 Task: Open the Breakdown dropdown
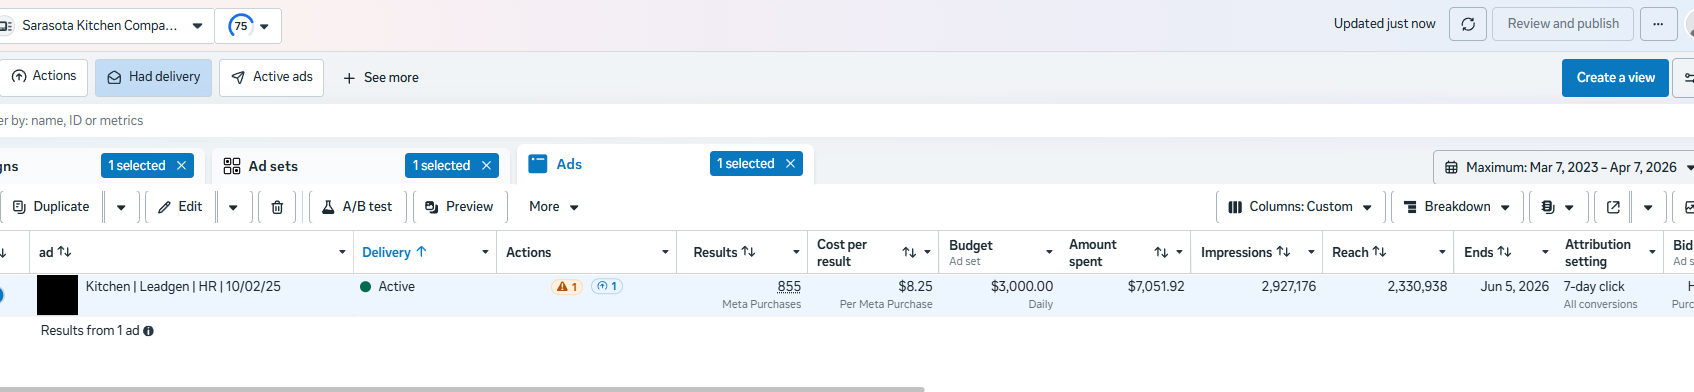(x=1457, y=207)
